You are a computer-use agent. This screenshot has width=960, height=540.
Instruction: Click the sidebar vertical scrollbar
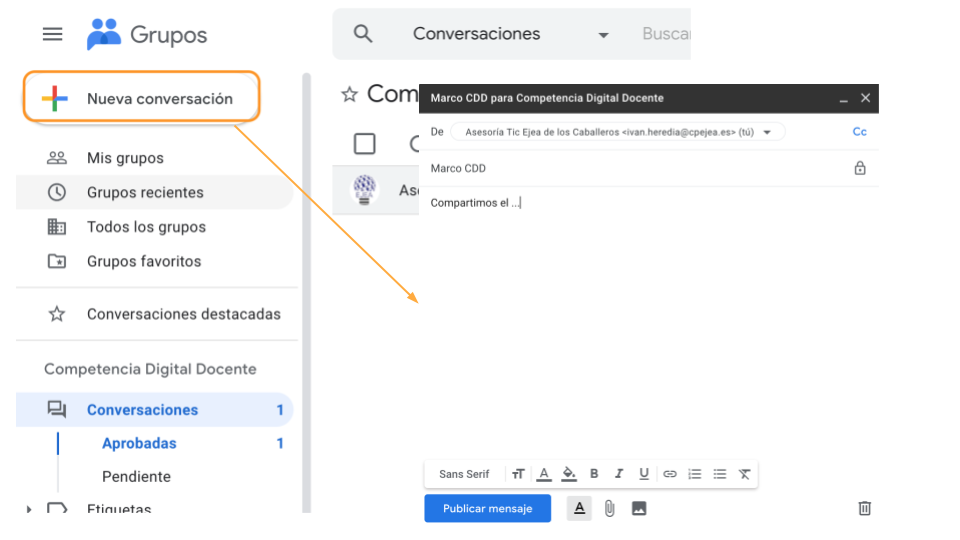[x=307, y=293]
